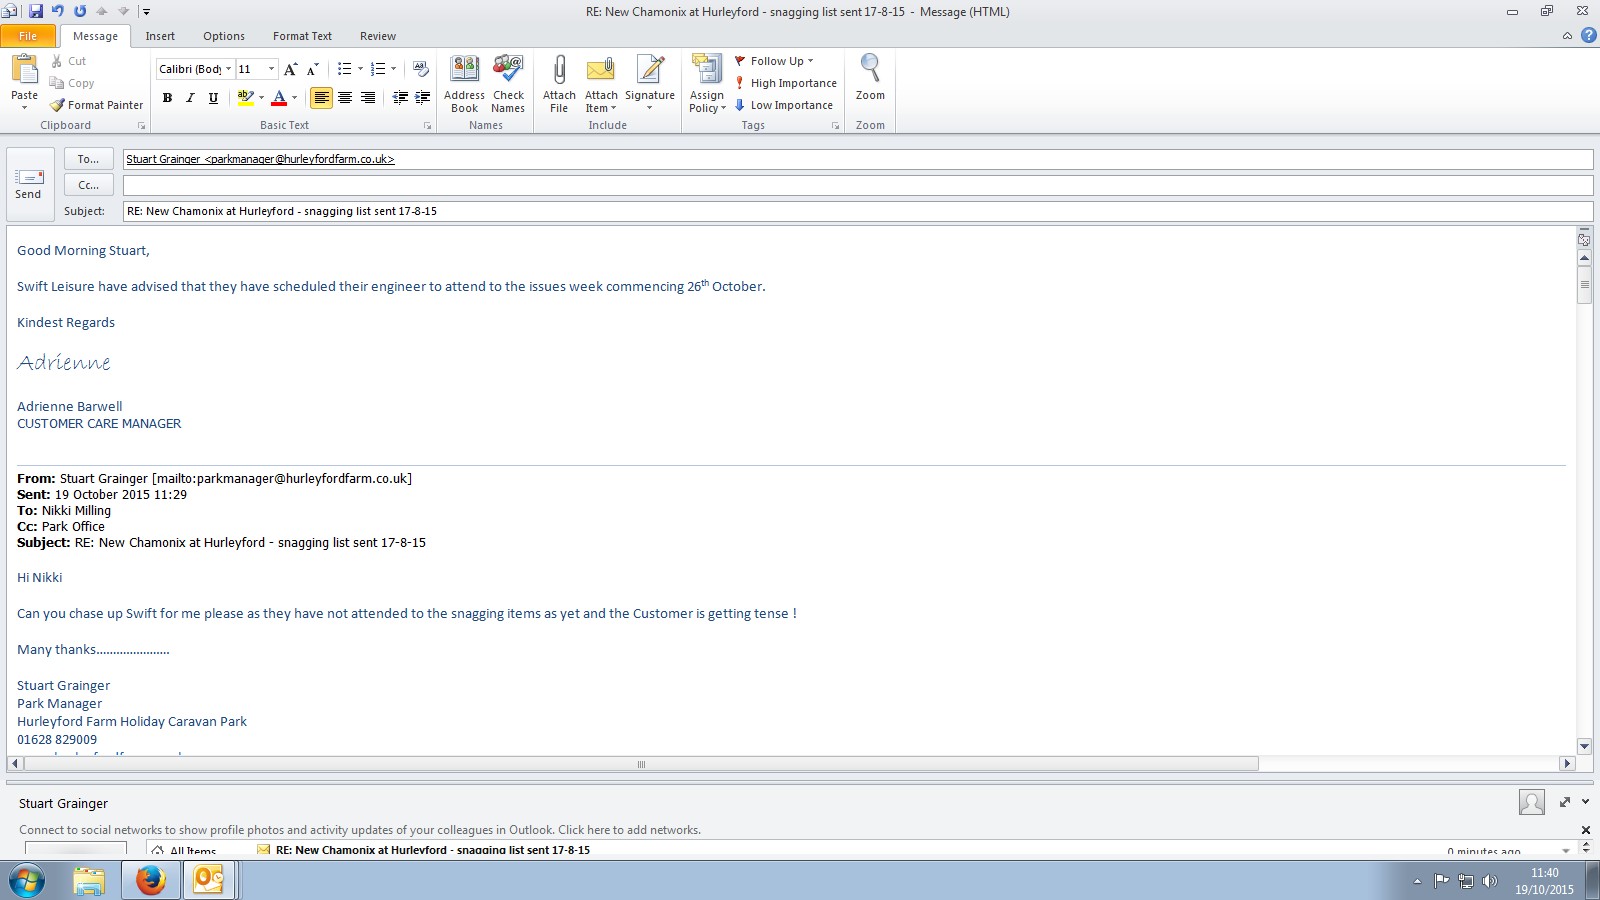Viewport: 1600px width, 900px height.
Task: Click the To... recipients button
Action: point(88,159)
